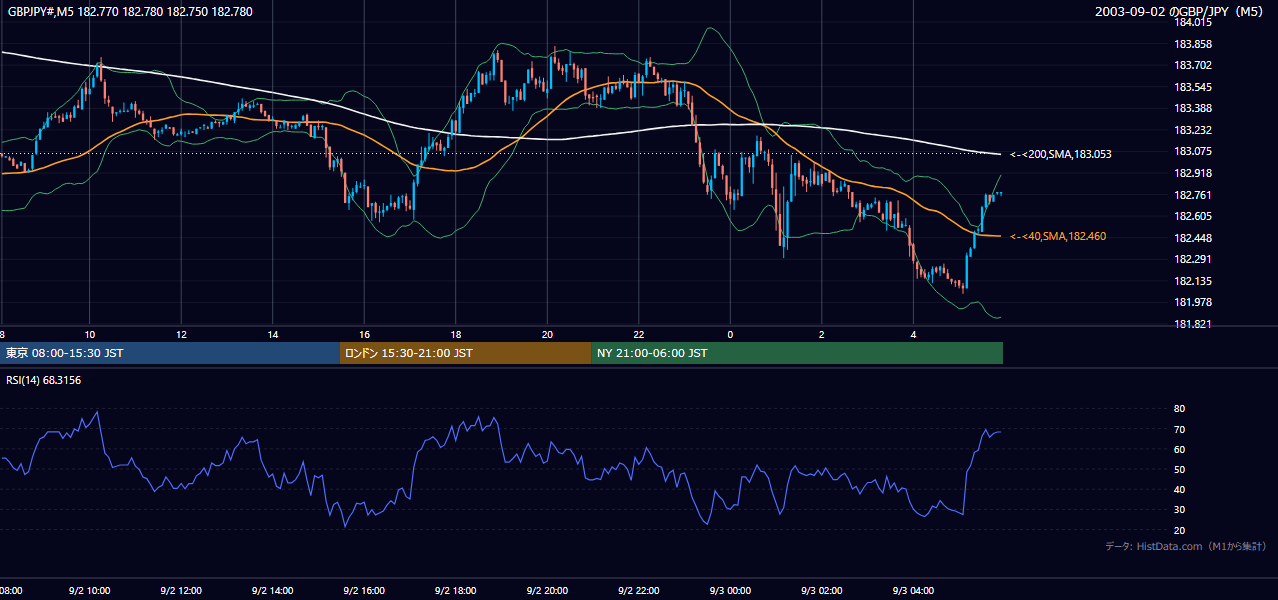Click price axis value 183.858
Screen dimensions: 1278x600
[1193, 44]
